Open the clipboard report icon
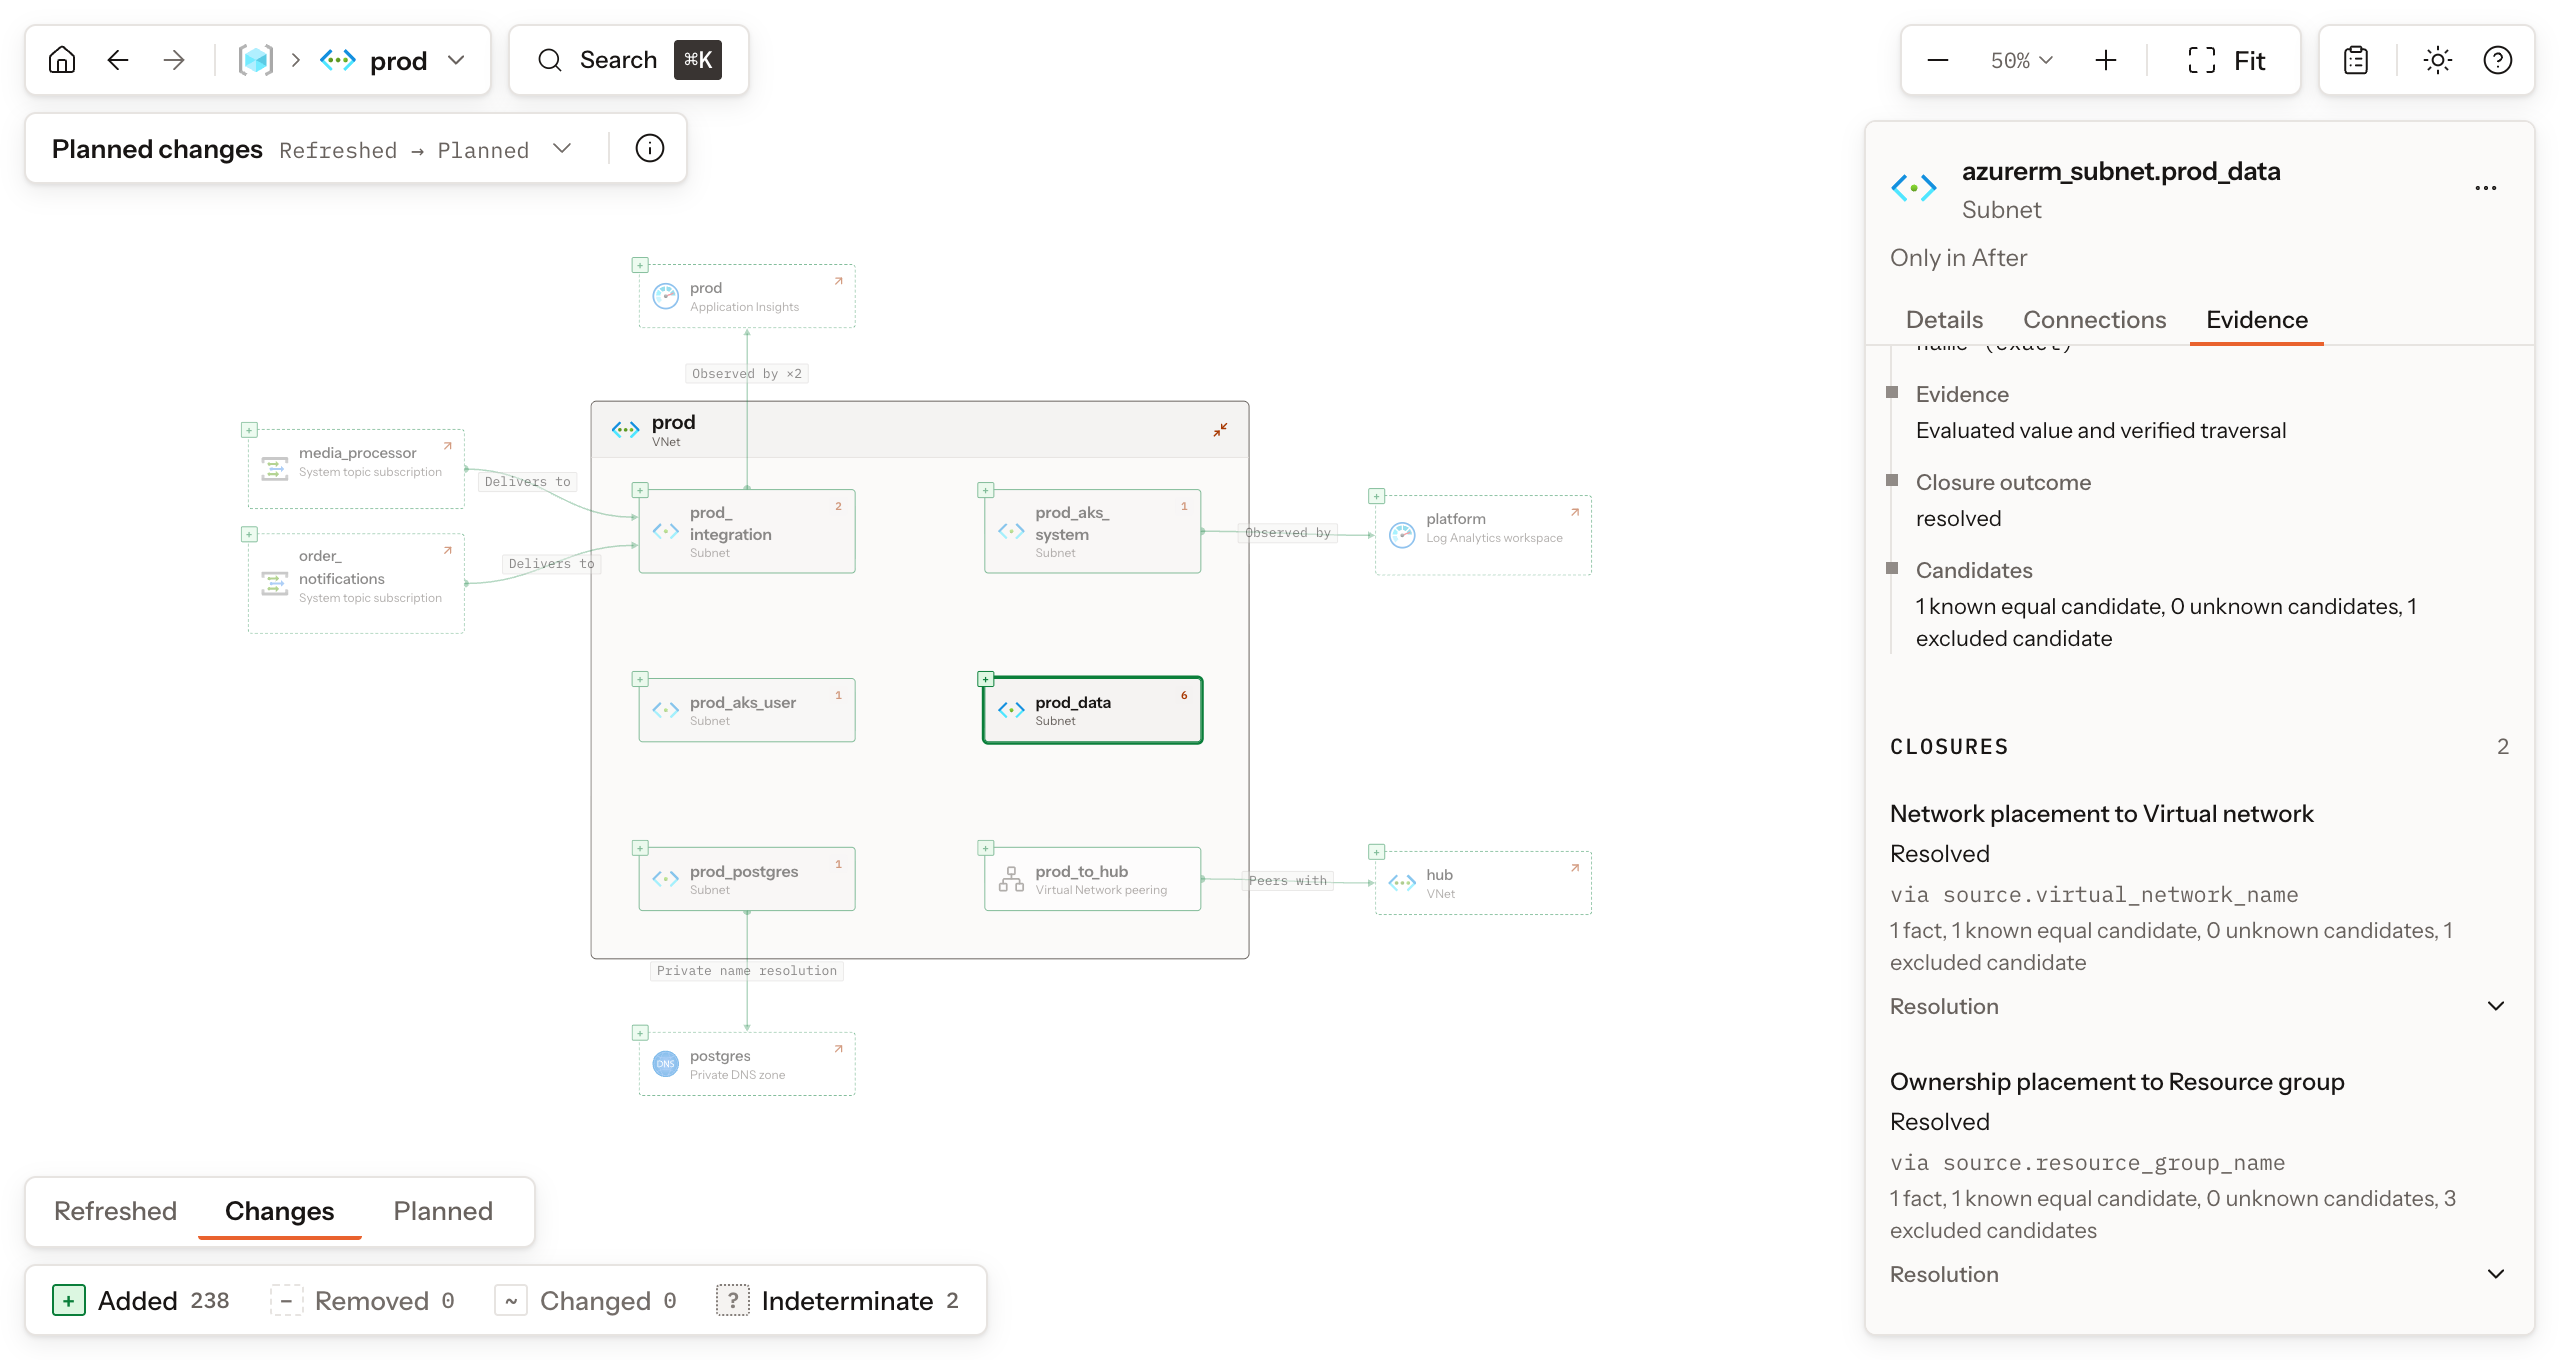The width and height of the screenshot is (2560, 1360). point(2356,60)
